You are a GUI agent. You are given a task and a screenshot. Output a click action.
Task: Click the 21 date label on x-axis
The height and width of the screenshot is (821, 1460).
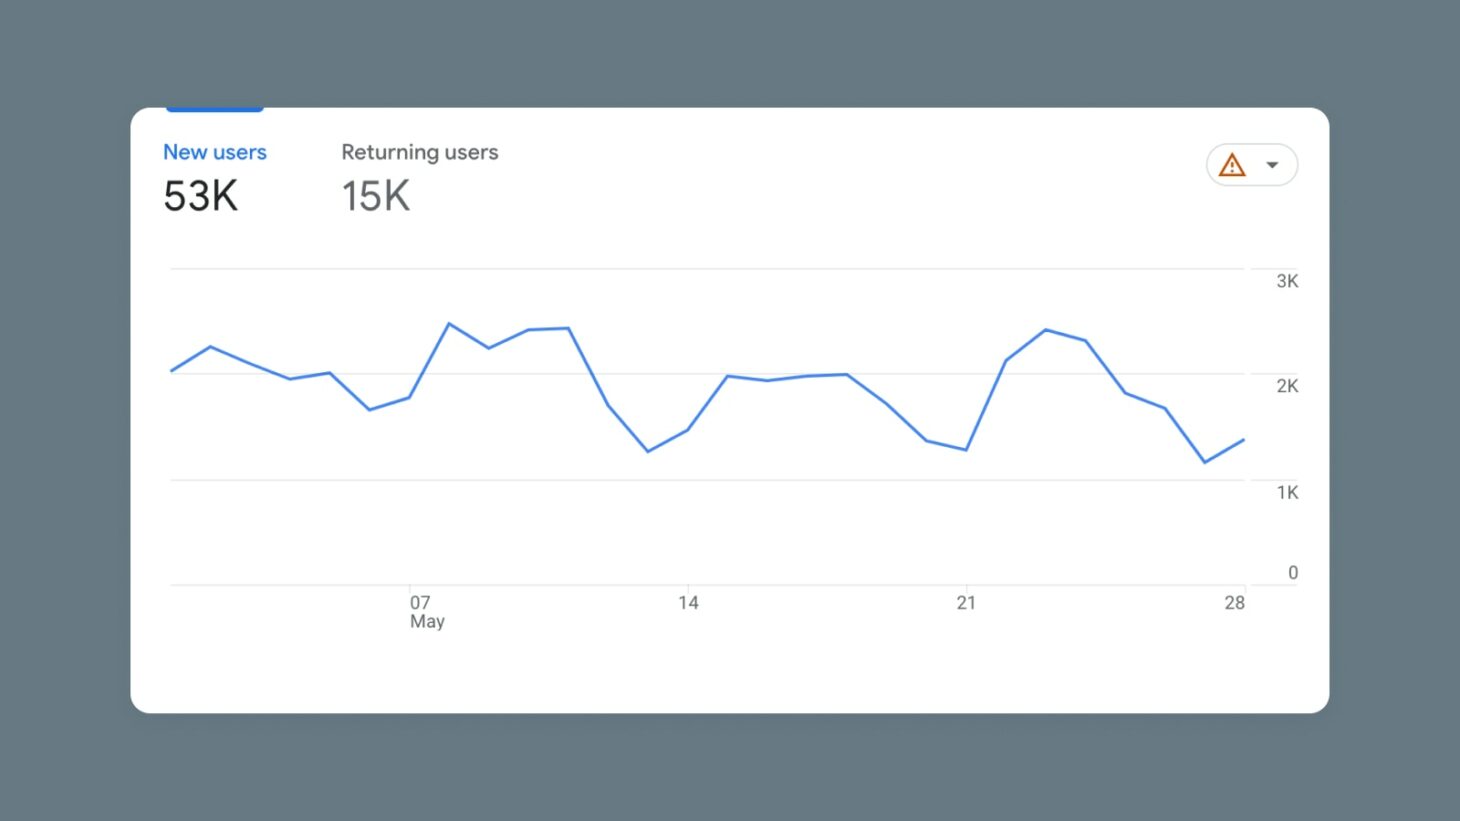coord(966,602)
